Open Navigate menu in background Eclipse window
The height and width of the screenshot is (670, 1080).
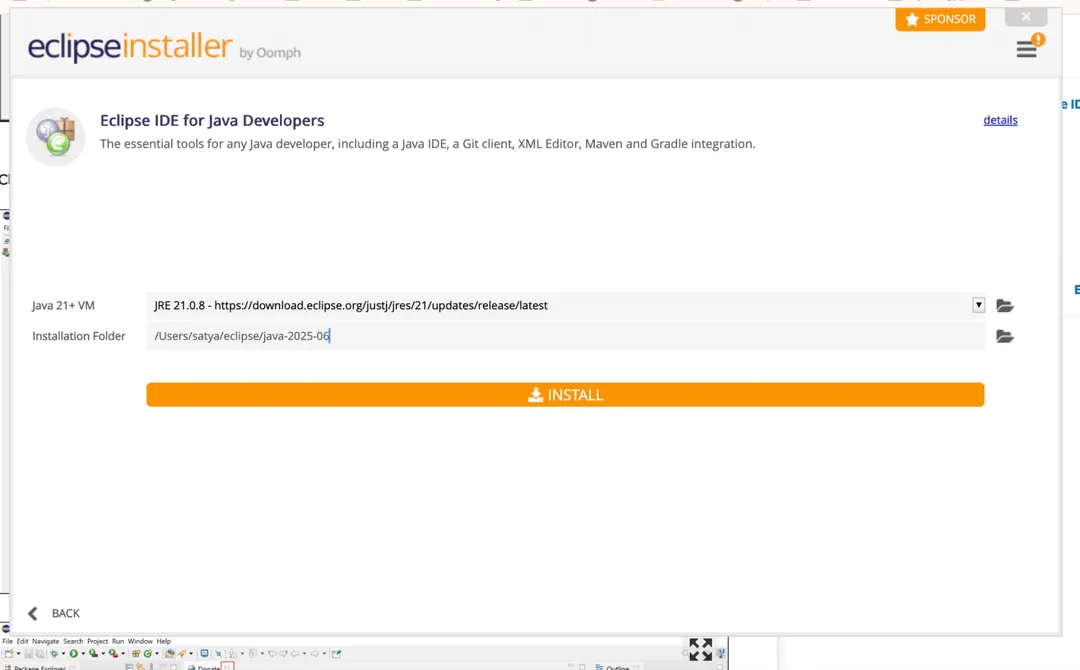point(45,641)
